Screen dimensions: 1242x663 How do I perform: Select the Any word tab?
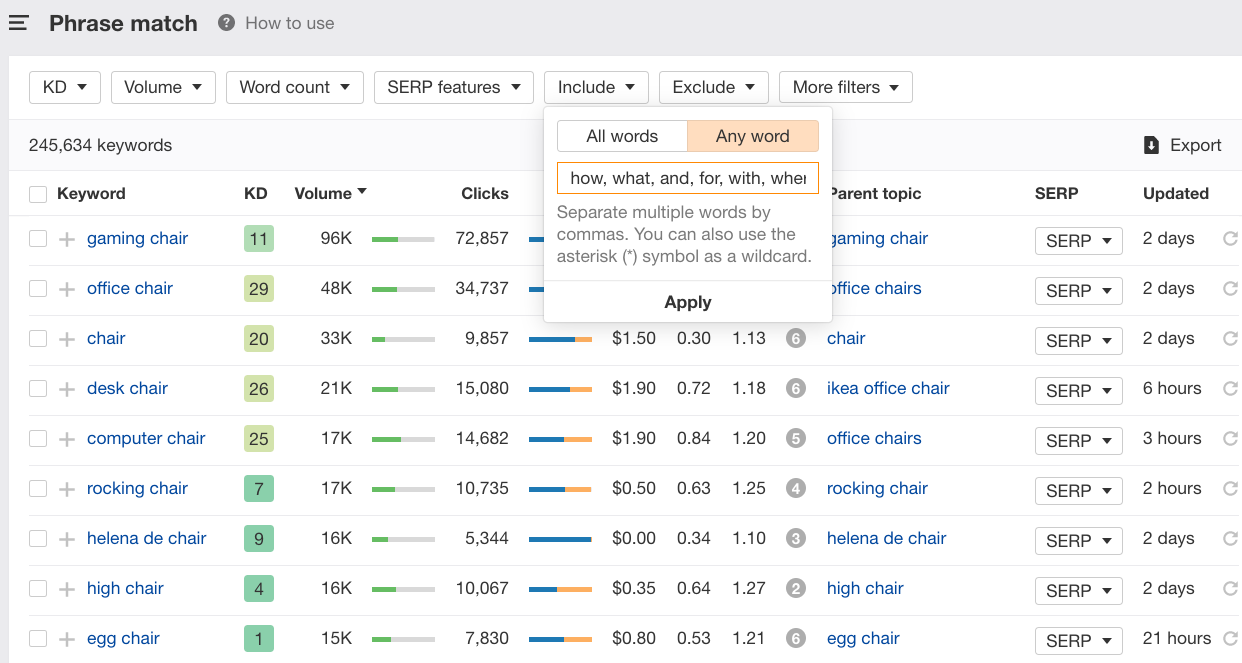[x=753, y=136]
